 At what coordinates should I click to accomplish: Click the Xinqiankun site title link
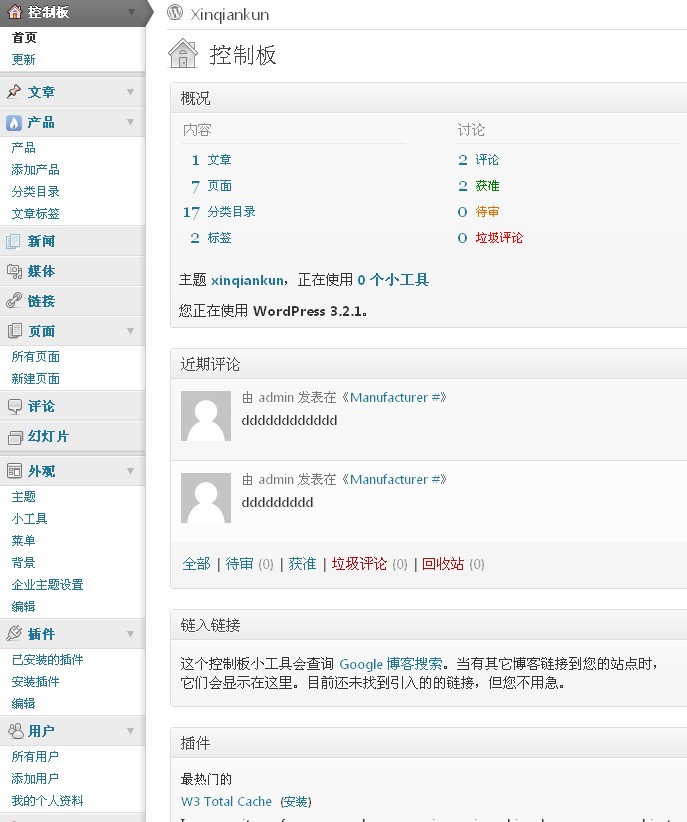(x=230, y=15)
